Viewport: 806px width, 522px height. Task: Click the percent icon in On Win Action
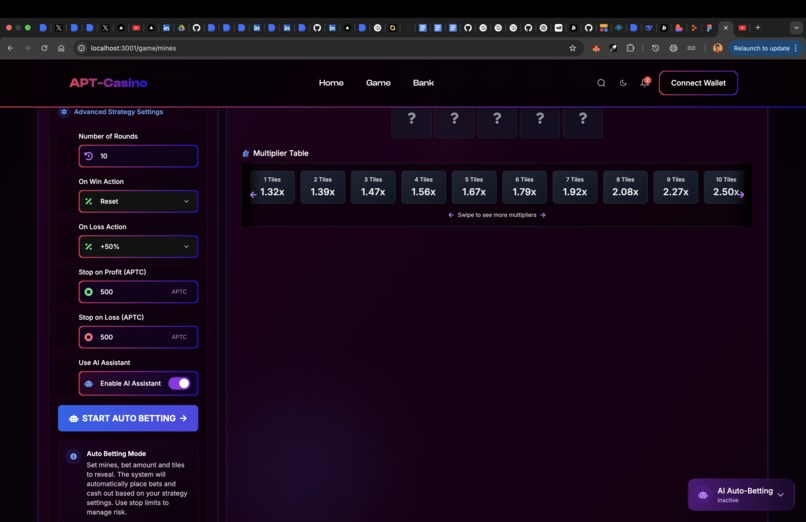[89, 201]
